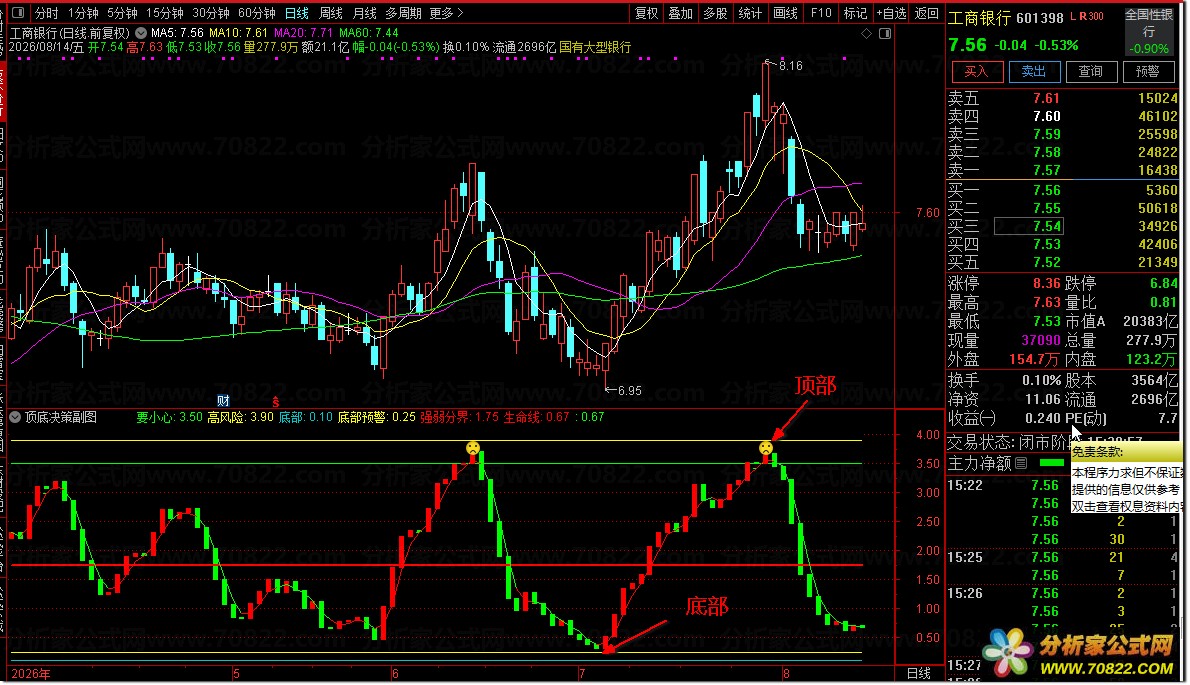Toggle the split-pane icon at chart top right
Image resolution: width=1190 pixels, height=685 pixels.
point(885,34)
